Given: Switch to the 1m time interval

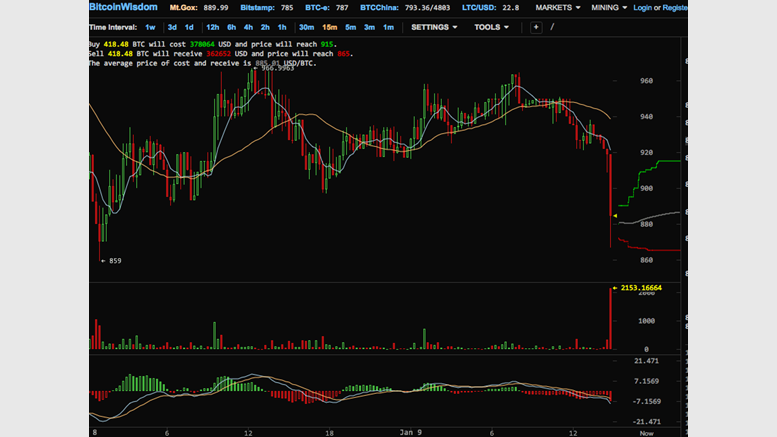Looking at the screenshot, I should coord(388,27).
